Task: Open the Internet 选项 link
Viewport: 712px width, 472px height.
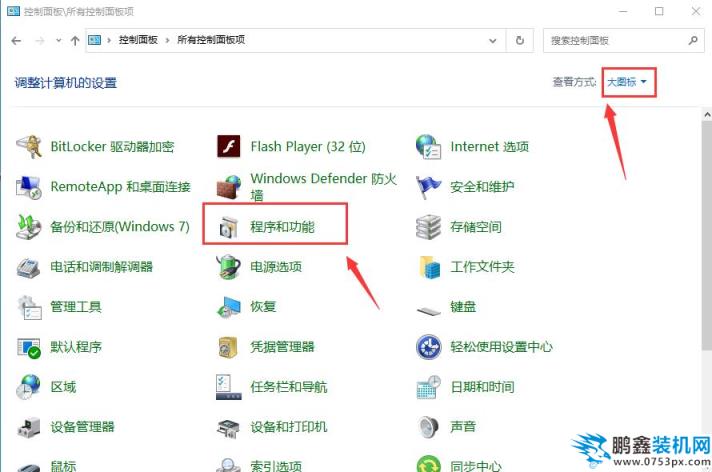Action: [490, 147]
